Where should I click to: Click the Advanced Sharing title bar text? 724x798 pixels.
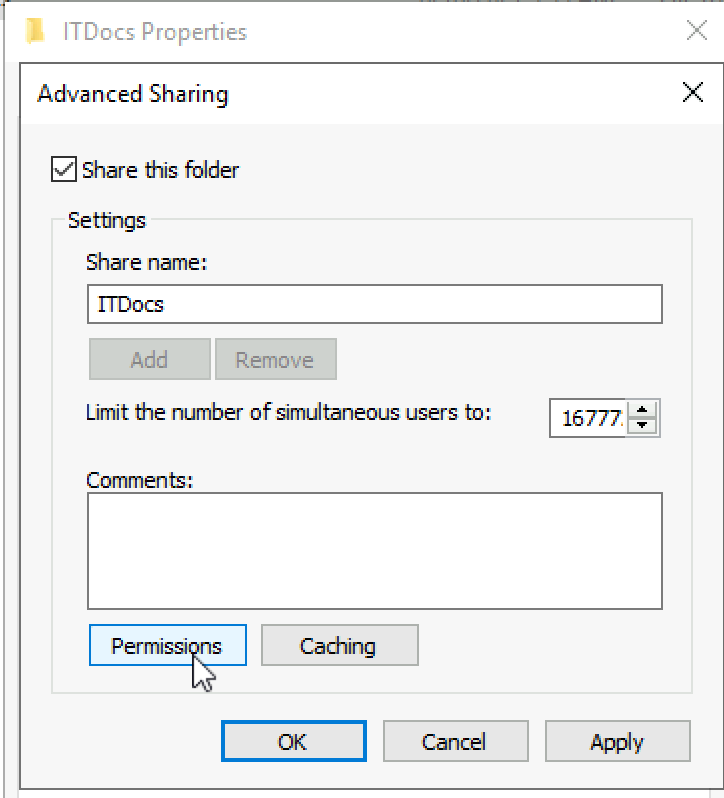[x=133, y=94]
